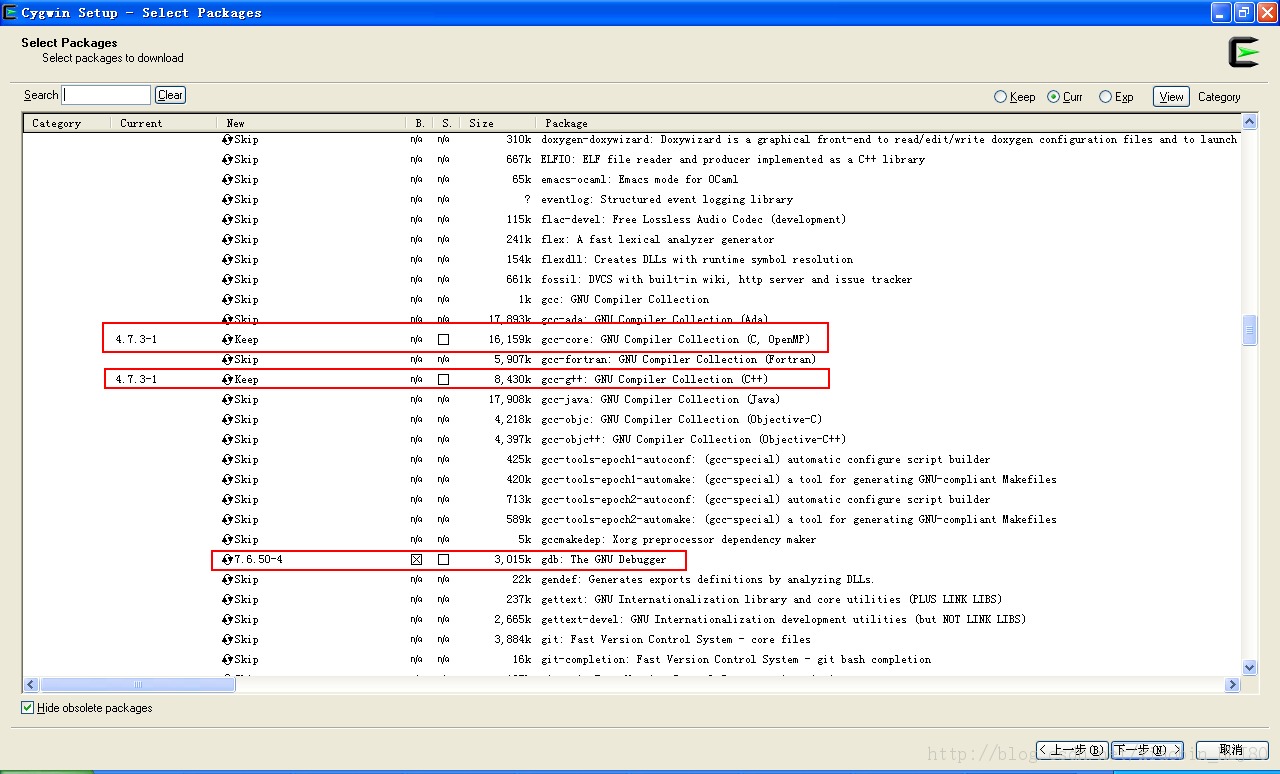This screenshot has width=1280, height=774.
Task: Click the horizontal scrollbar thumb
Action: pyautogui.click(x=137, y=685)
